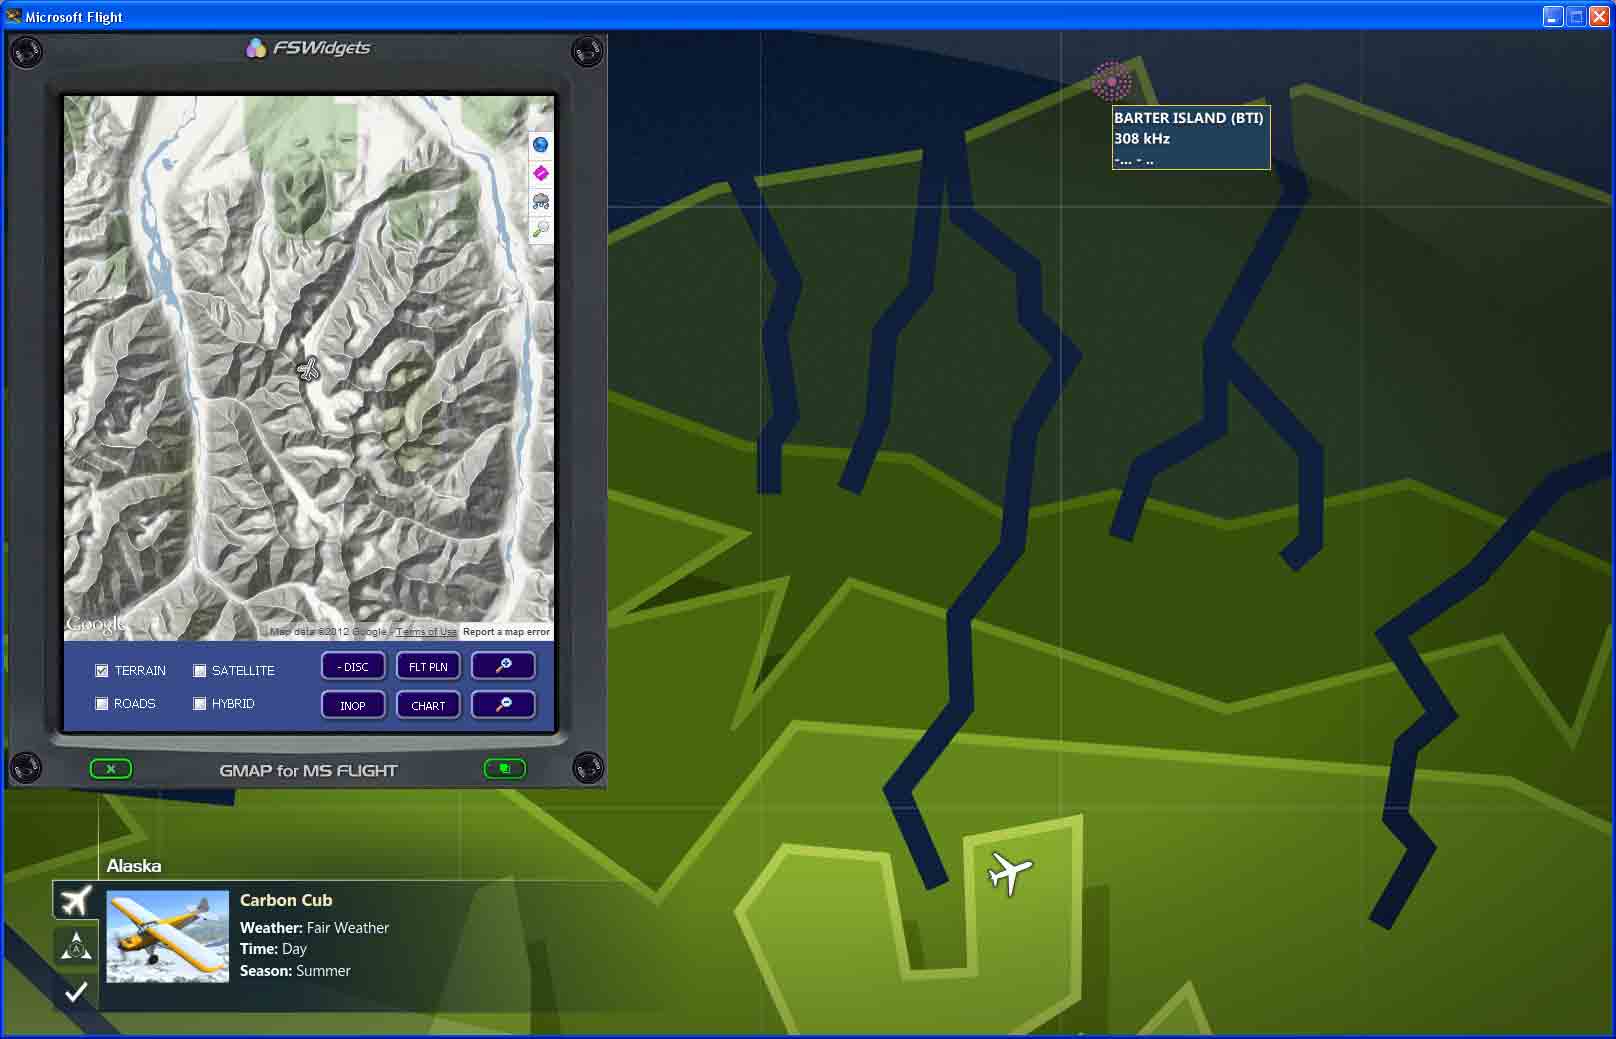1616x1039 pixels.
Task: Click the GMAP for MS FLIGHT label
Action: [x=308, y=771]
